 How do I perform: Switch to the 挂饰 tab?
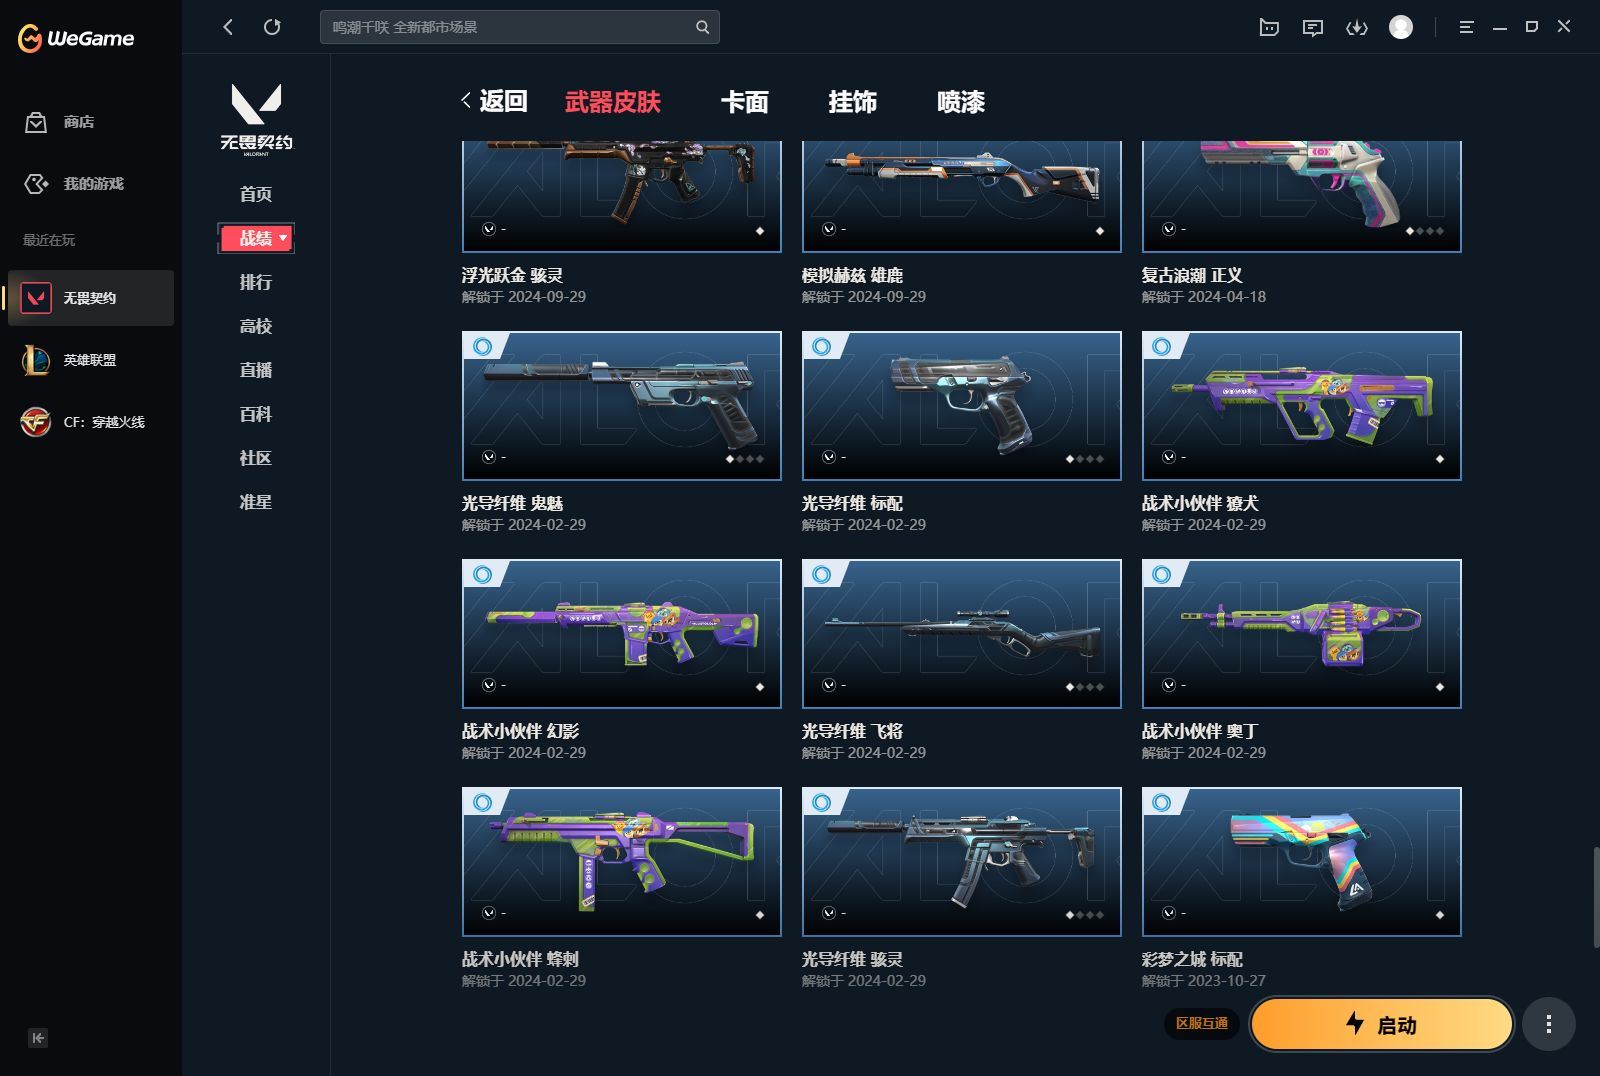pos(853,102)
